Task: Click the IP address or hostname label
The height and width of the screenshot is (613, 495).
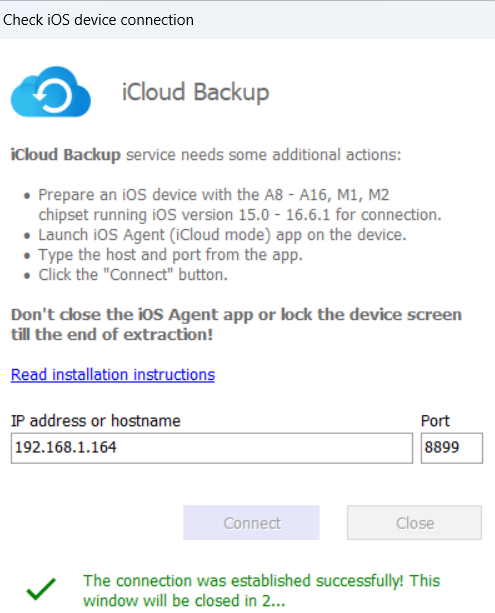Action: coord(96,421)
